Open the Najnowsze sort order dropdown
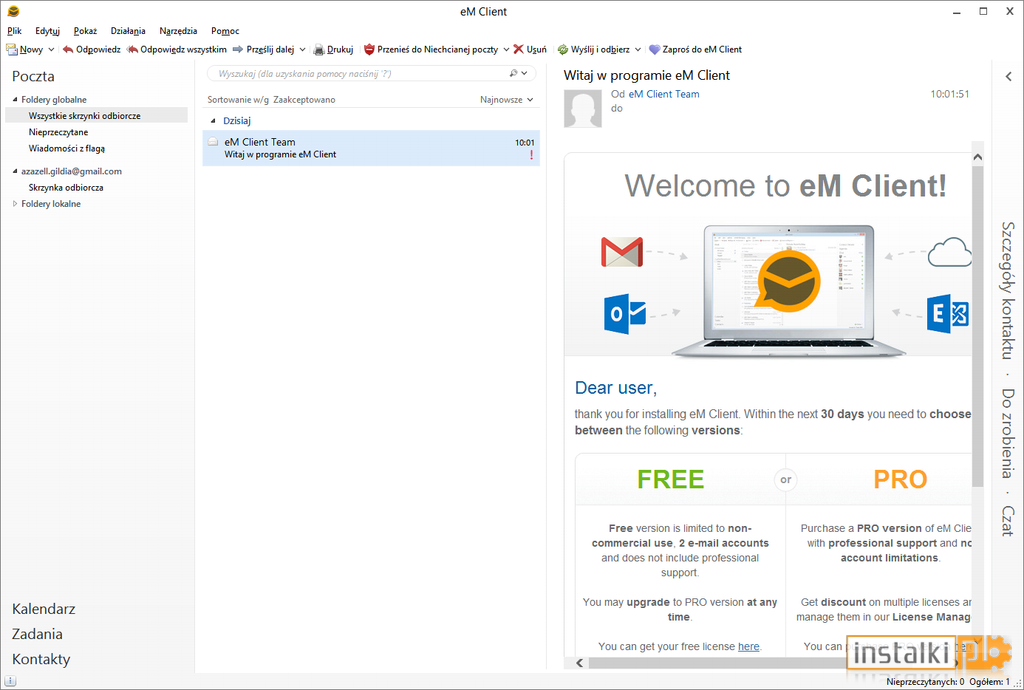This screenshot has height=690, width=1024. point(507,100)
